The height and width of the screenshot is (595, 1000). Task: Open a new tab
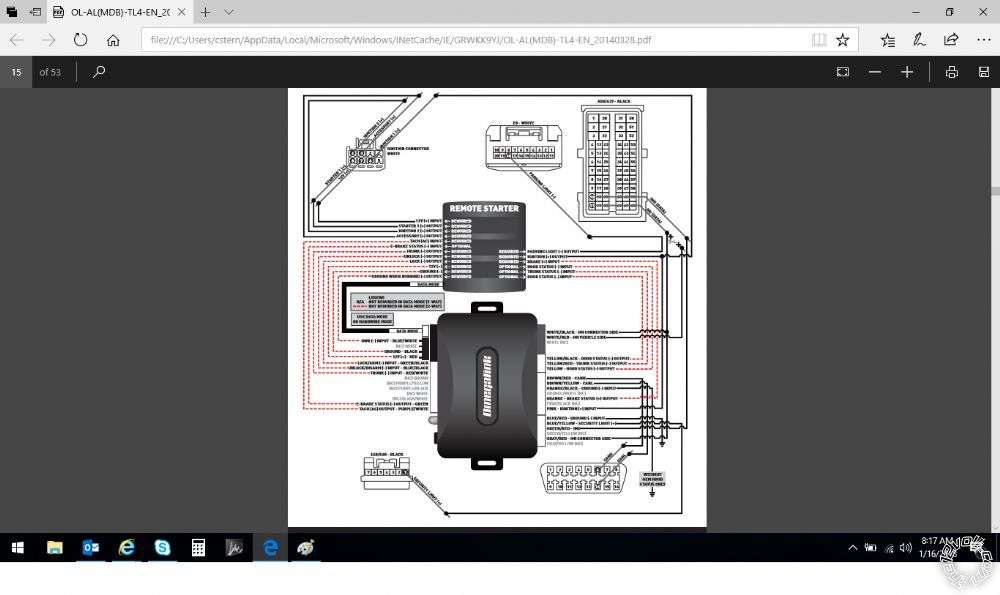click(205, 12)
